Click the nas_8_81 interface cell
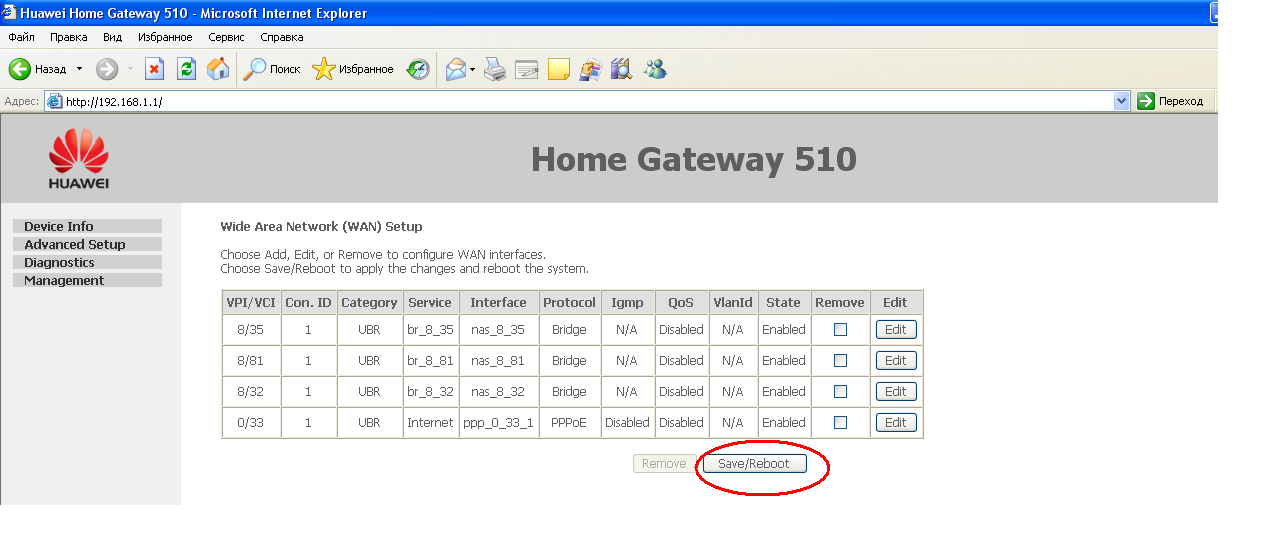Image resolution: width=1280 pixels, height=551 pixels. [x=498, y=360]
